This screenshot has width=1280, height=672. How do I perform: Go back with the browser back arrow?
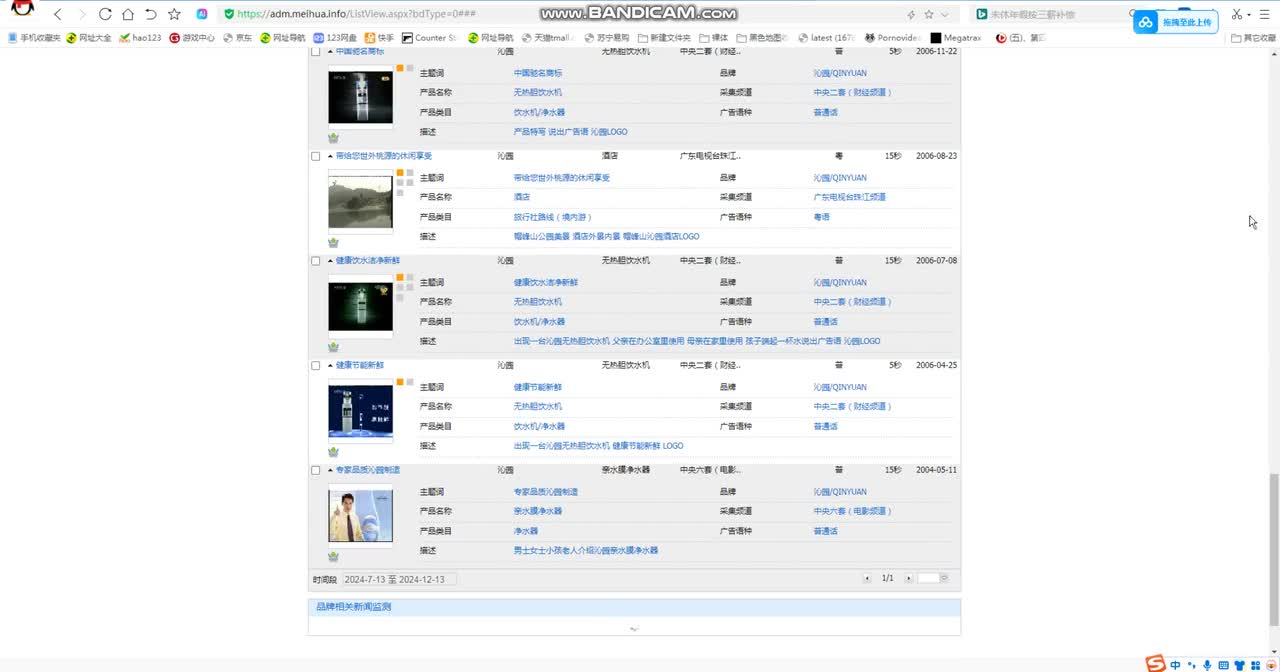[58, 14]
